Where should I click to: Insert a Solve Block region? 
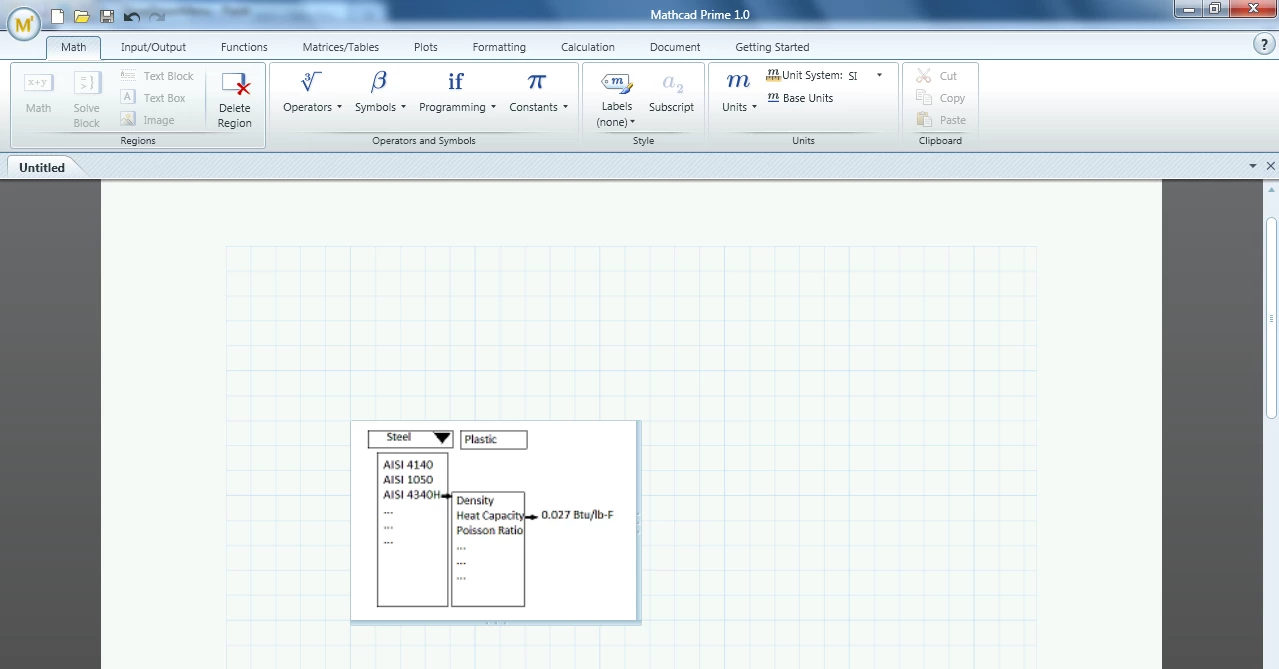[x=86, y=100]
